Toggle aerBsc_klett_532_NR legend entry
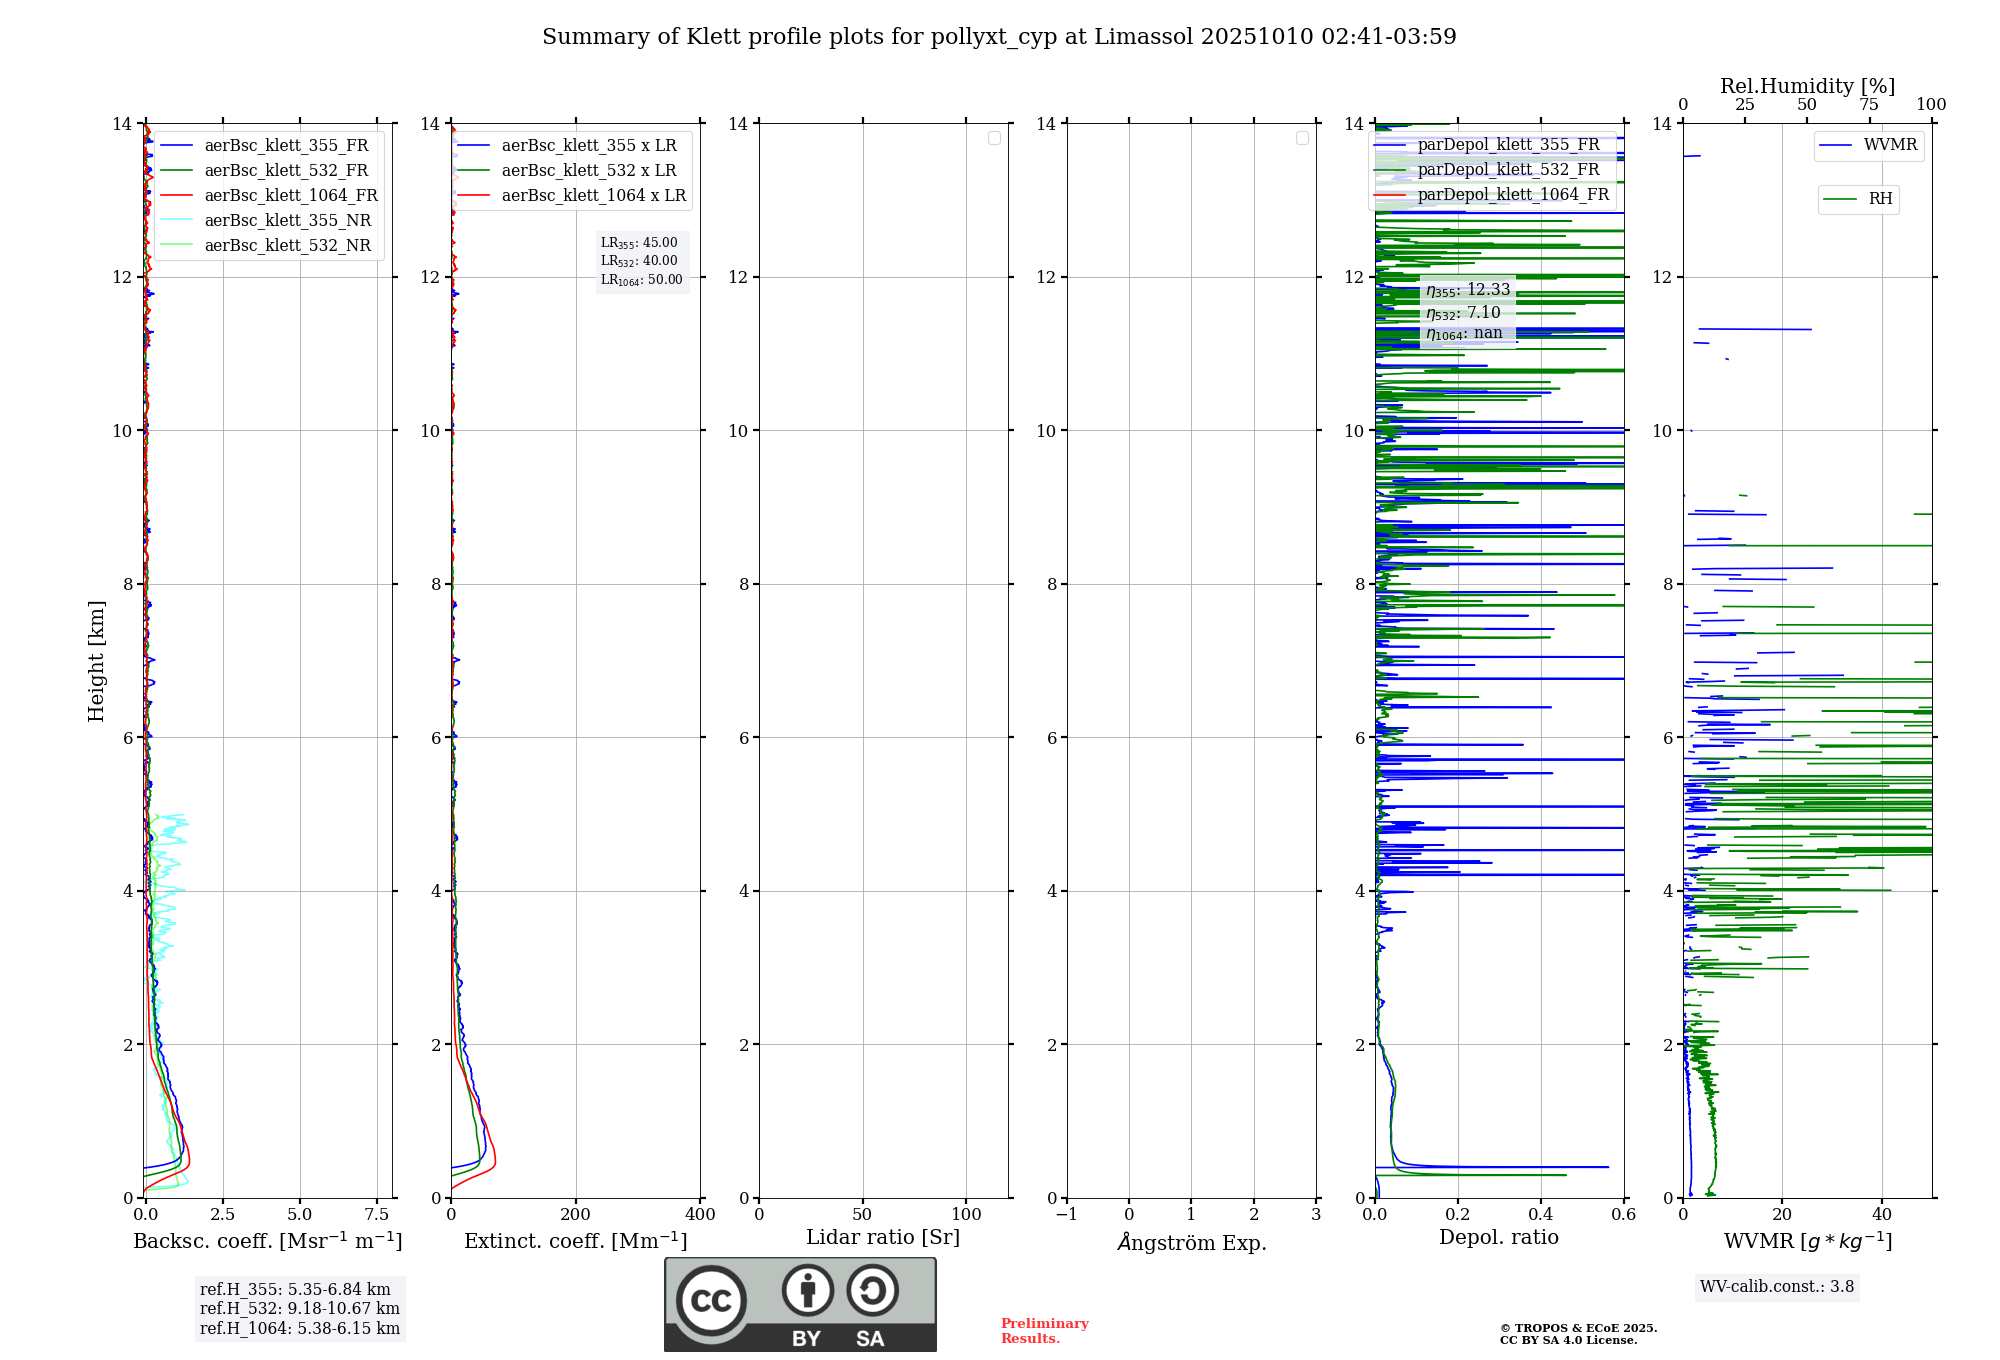This screenshot has height=1360, width=2000. pyautogui.click(x=287, y=246)
